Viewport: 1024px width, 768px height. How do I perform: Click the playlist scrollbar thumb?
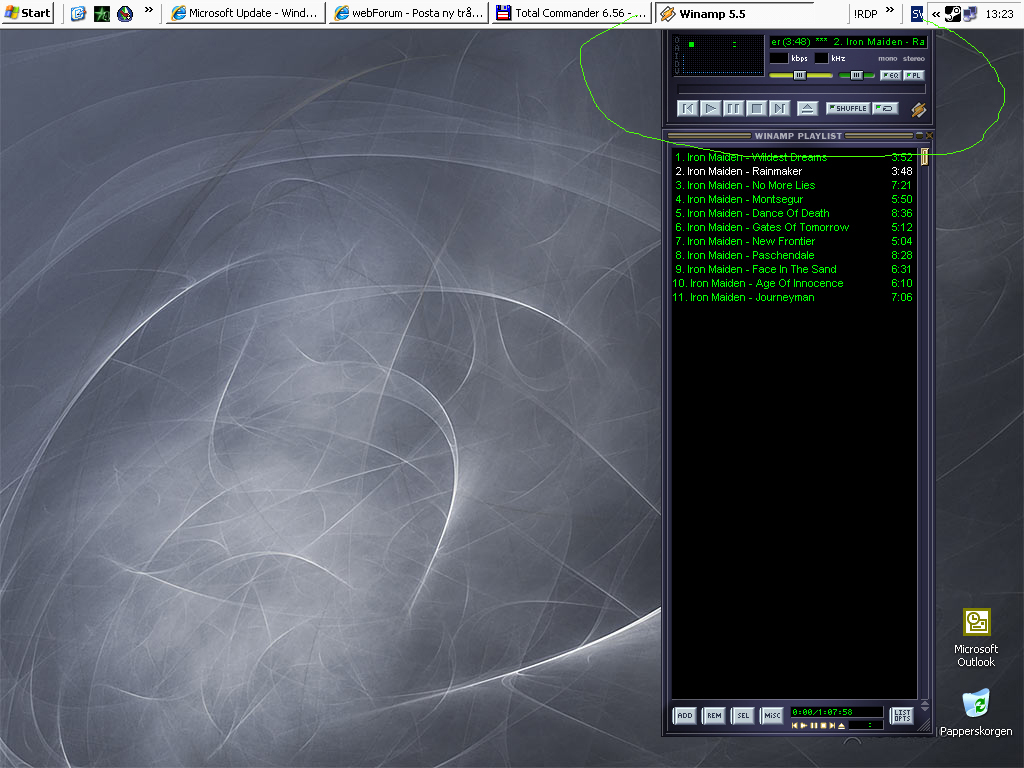coord(925,157)
